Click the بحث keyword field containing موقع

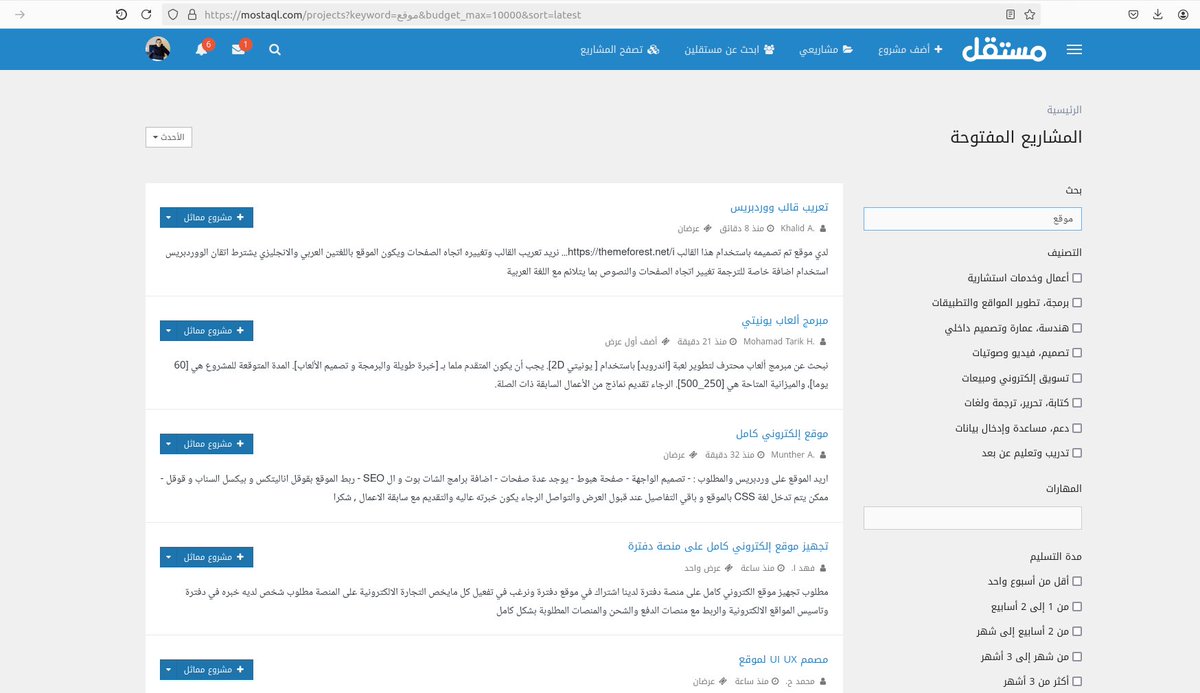[x=972, y=219]
